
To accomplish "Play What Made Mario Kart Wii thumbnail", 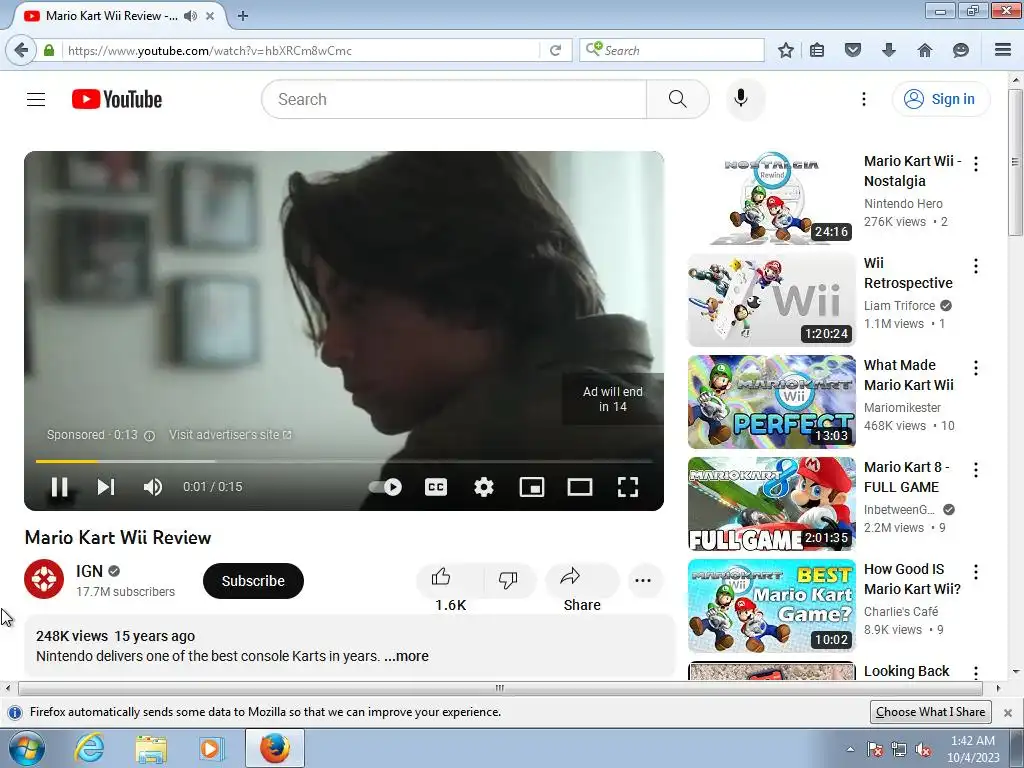I will [x=771, y=402].
